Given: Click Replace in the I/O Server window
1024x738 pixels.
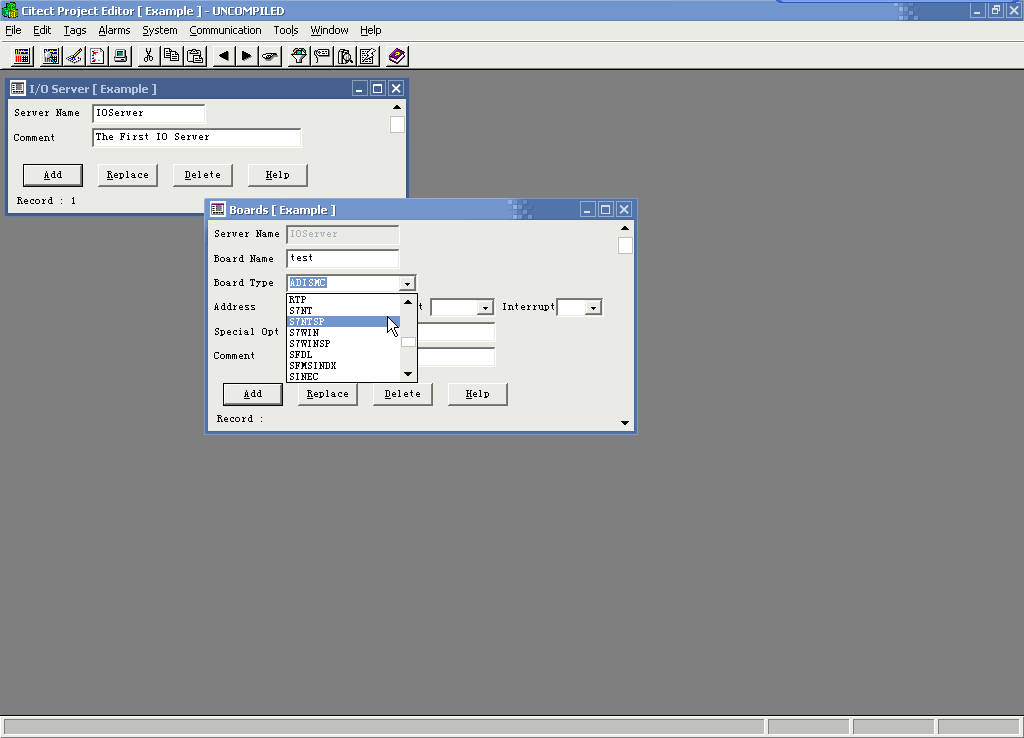Looking at the screenshot, I should pos(128,175).
